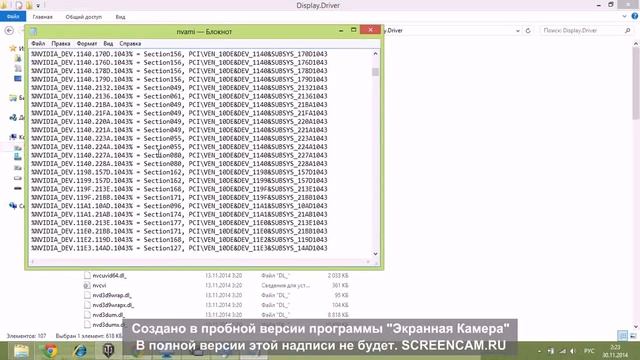Click the РУС language indicator in tray
The height and width of the screenshot is (360, 640).
click(x=589, y=351)
